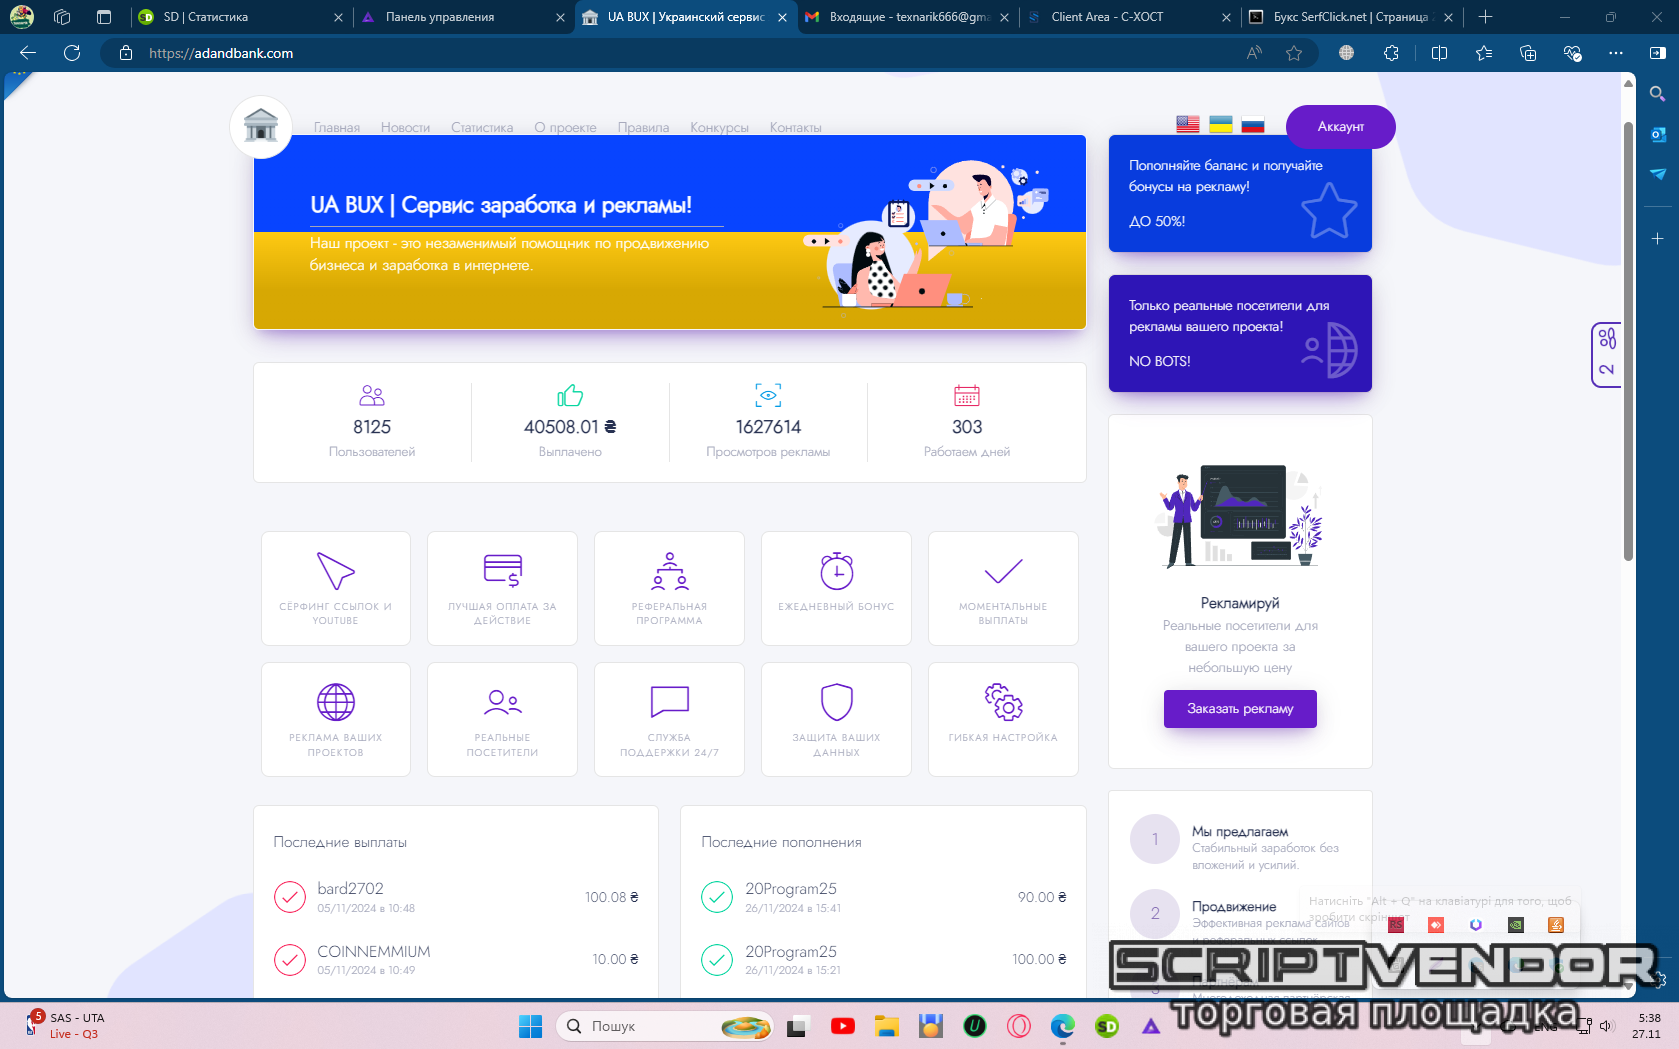1679x1049 pixels.
Task: Click the users icon above 8125
Action: tap(372, 395)
